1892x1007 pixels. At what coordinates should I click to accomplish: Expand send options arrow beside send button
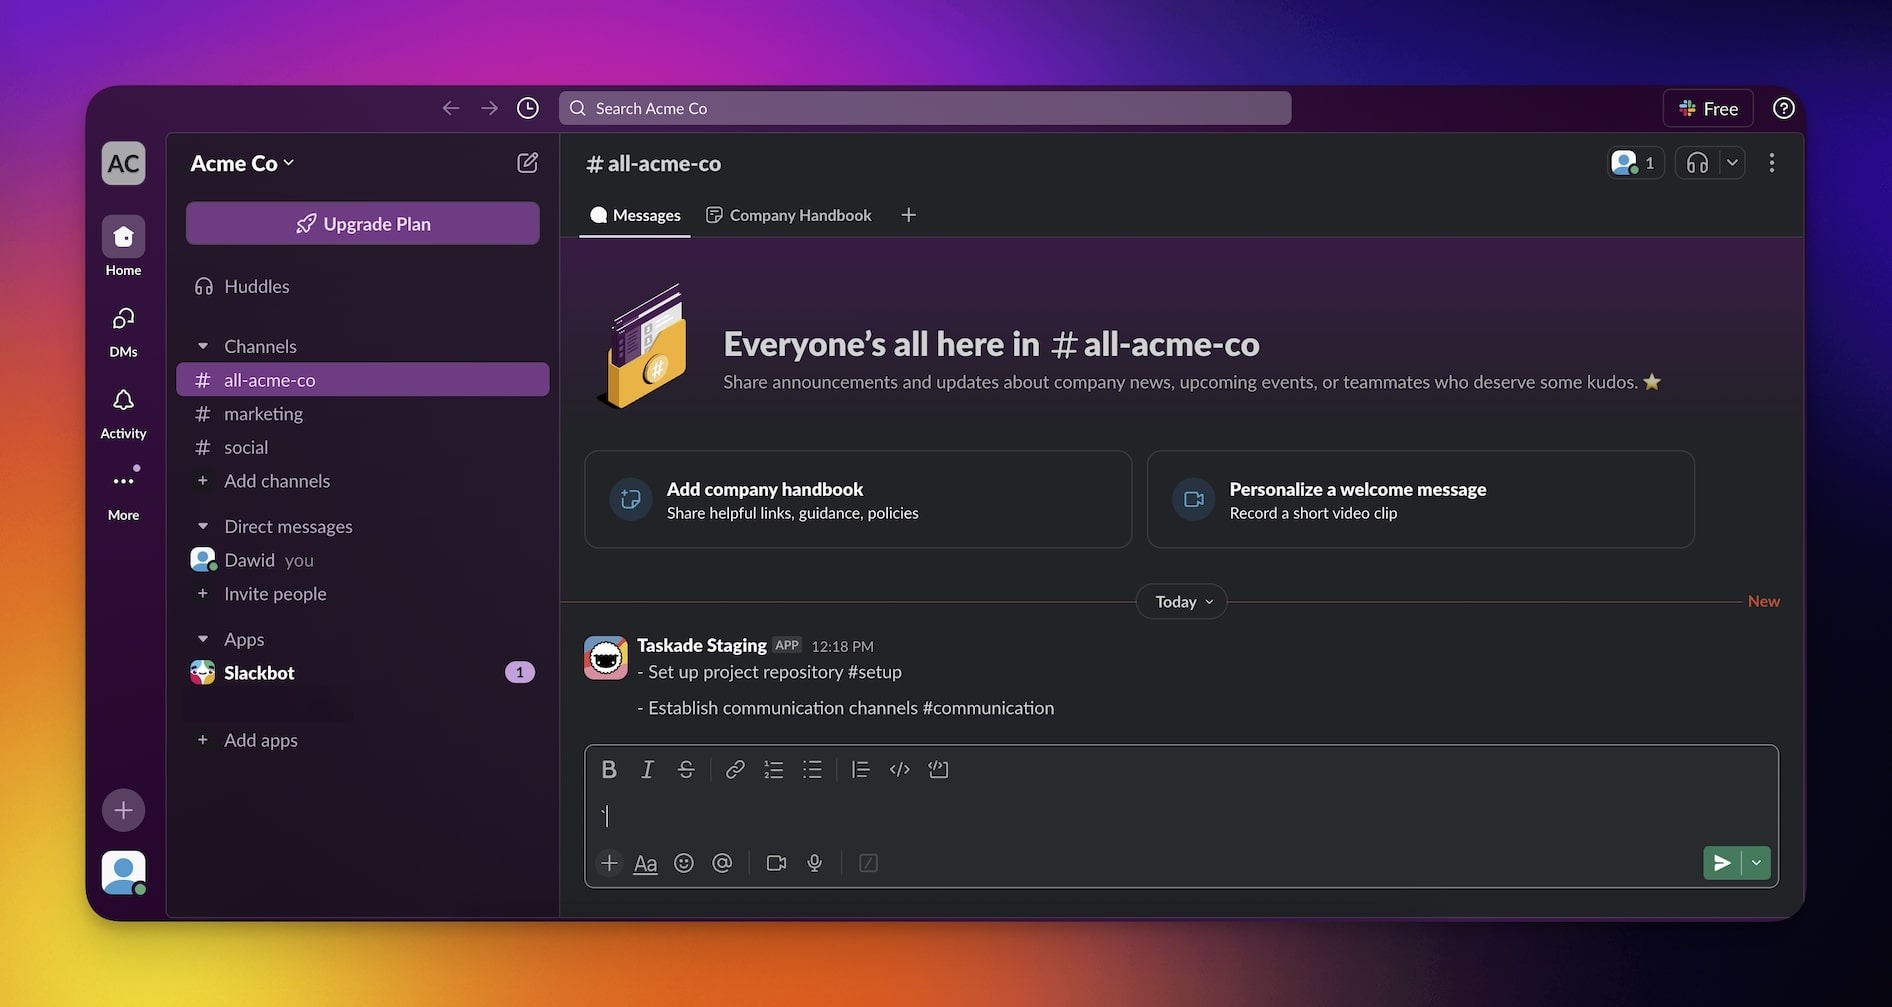[x=1757, y=863]
